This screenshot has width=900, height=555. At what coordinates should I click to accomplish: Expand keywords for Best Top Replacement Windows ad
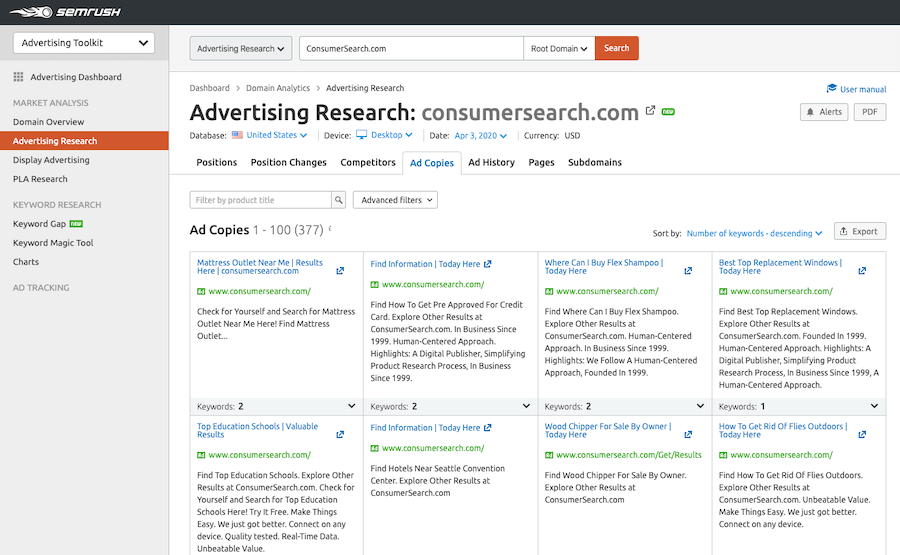coord(874,406)
